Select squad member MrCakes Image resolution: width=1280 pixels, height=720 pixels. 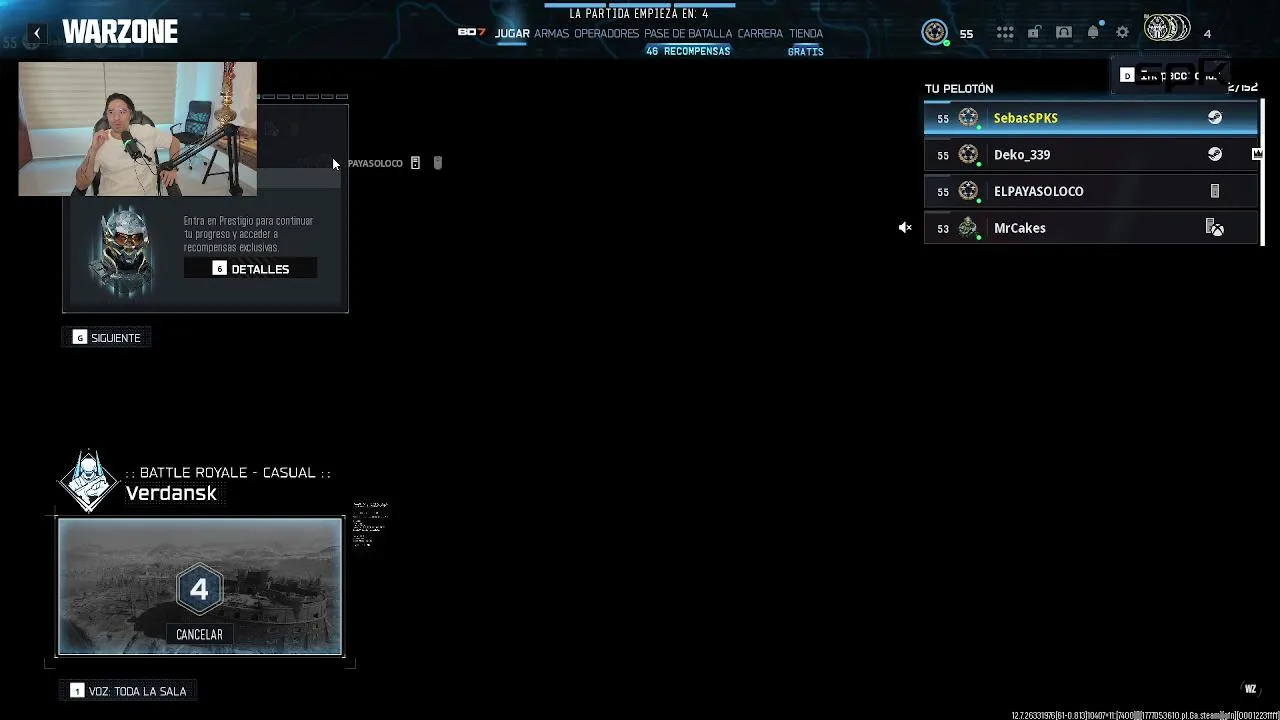tap(1090, 228)
